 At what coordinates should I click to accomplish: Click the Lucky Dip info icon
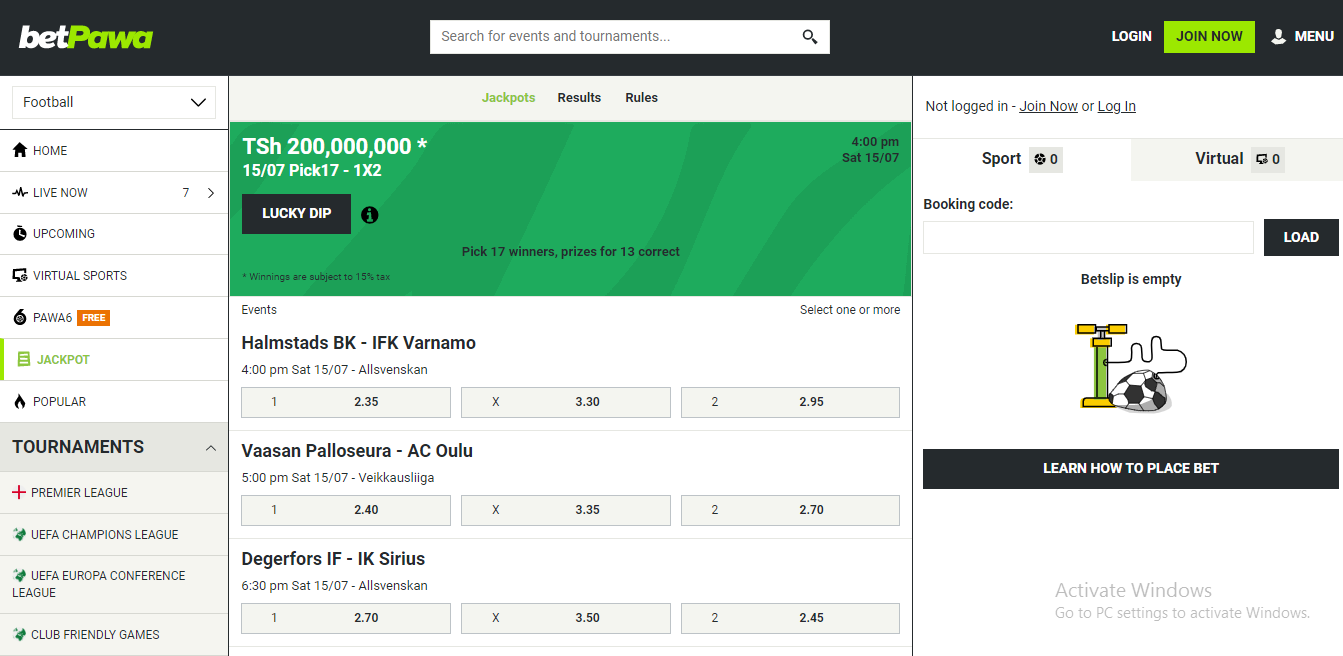pos(370,214)
